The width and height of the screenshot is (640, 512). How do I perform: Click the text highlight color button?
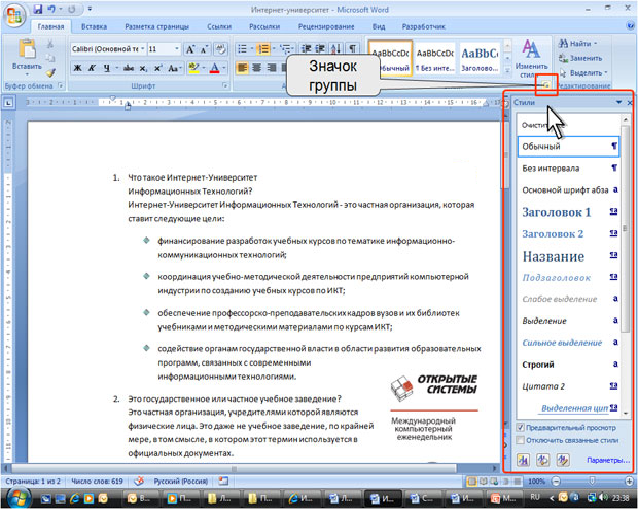pyautogui.click(x=193, y=68)
